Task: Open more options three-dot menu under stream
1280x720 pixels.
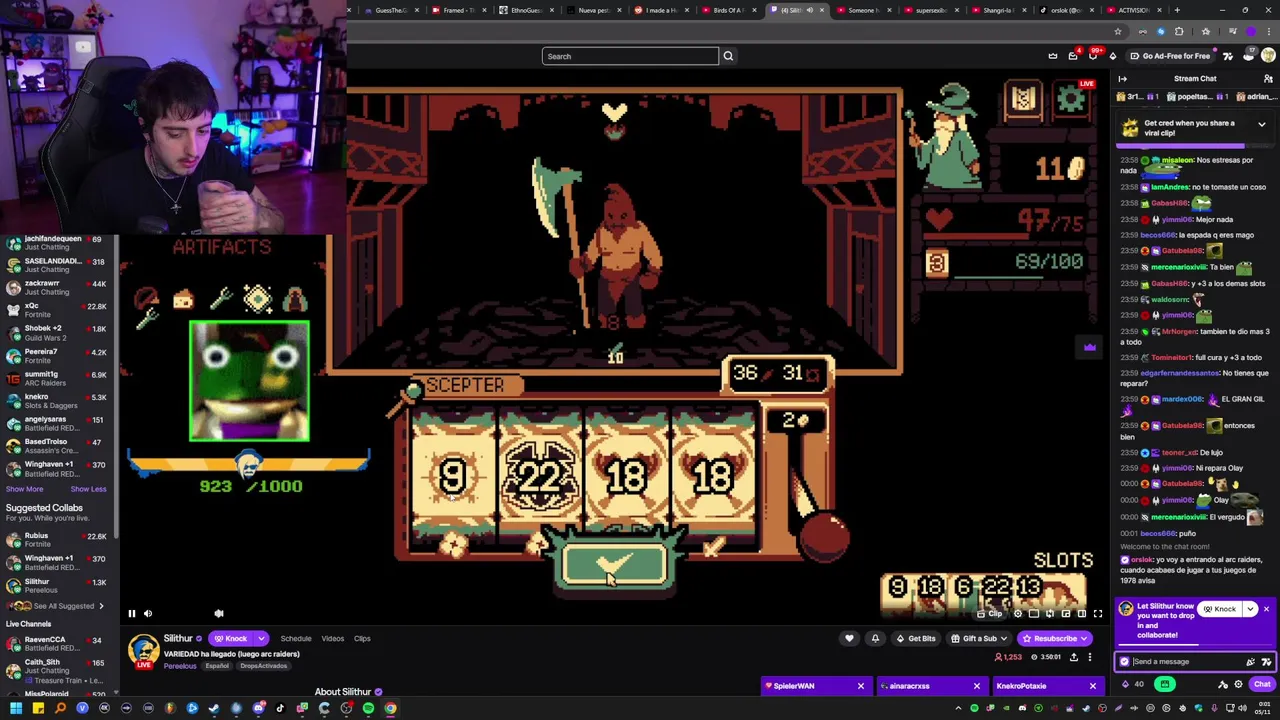Action: pos(1089,657)
